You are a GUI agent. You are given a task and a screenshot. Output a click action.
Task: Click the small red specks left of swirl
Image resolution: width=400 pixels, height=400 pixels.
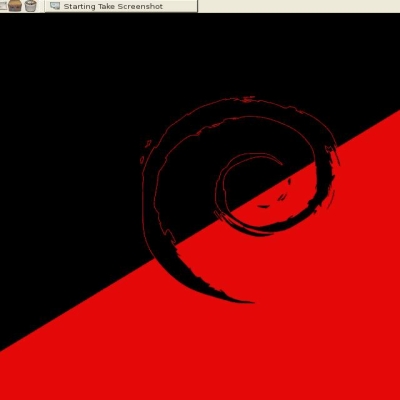coord(146,151)
